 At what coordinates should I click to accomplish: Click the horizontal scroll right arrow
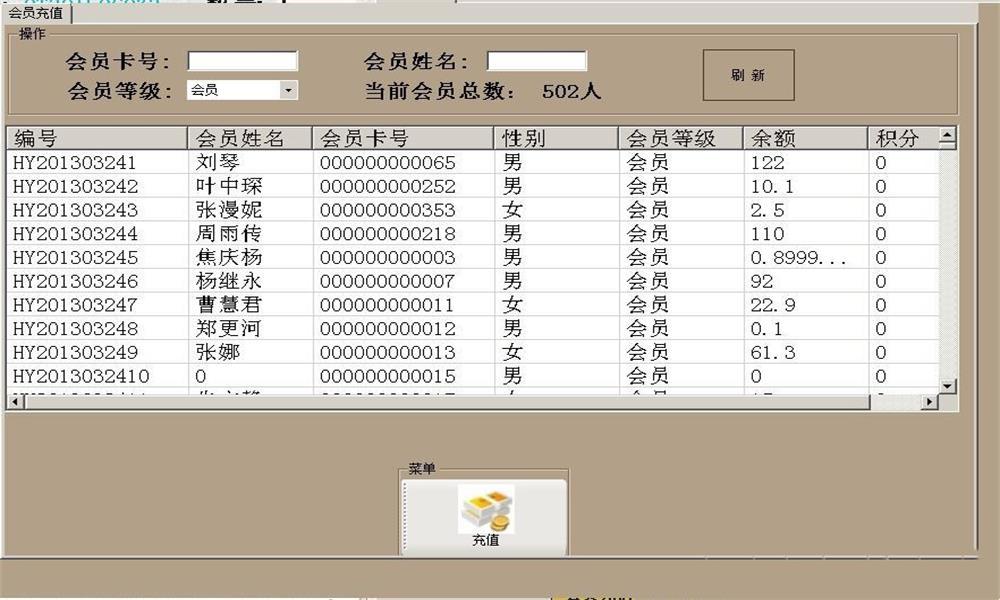930,402
